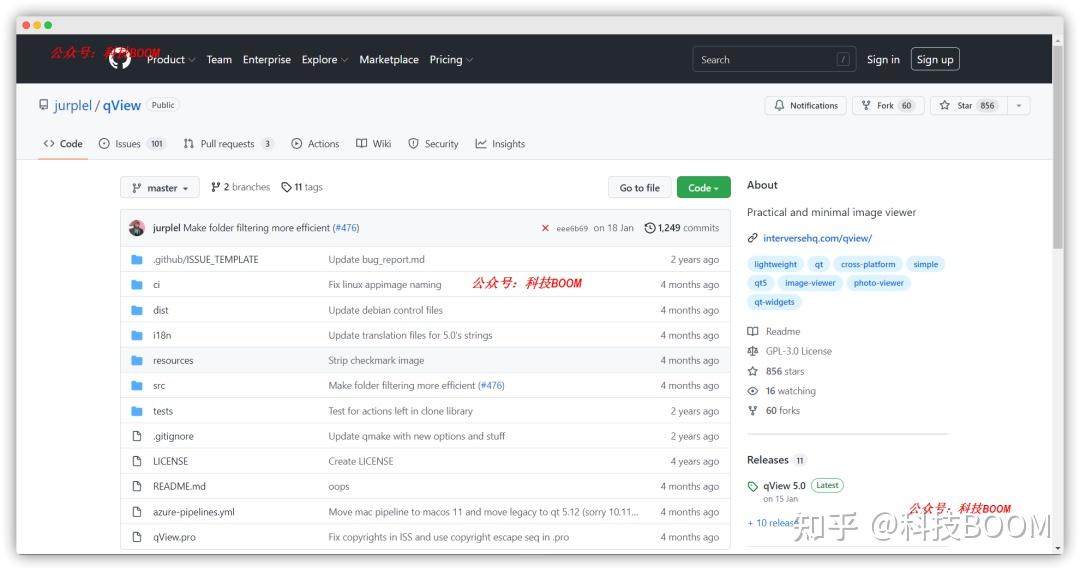This screenshot has height=571, width=1080.
Task: Open the Team page
Action: point(219,59)
